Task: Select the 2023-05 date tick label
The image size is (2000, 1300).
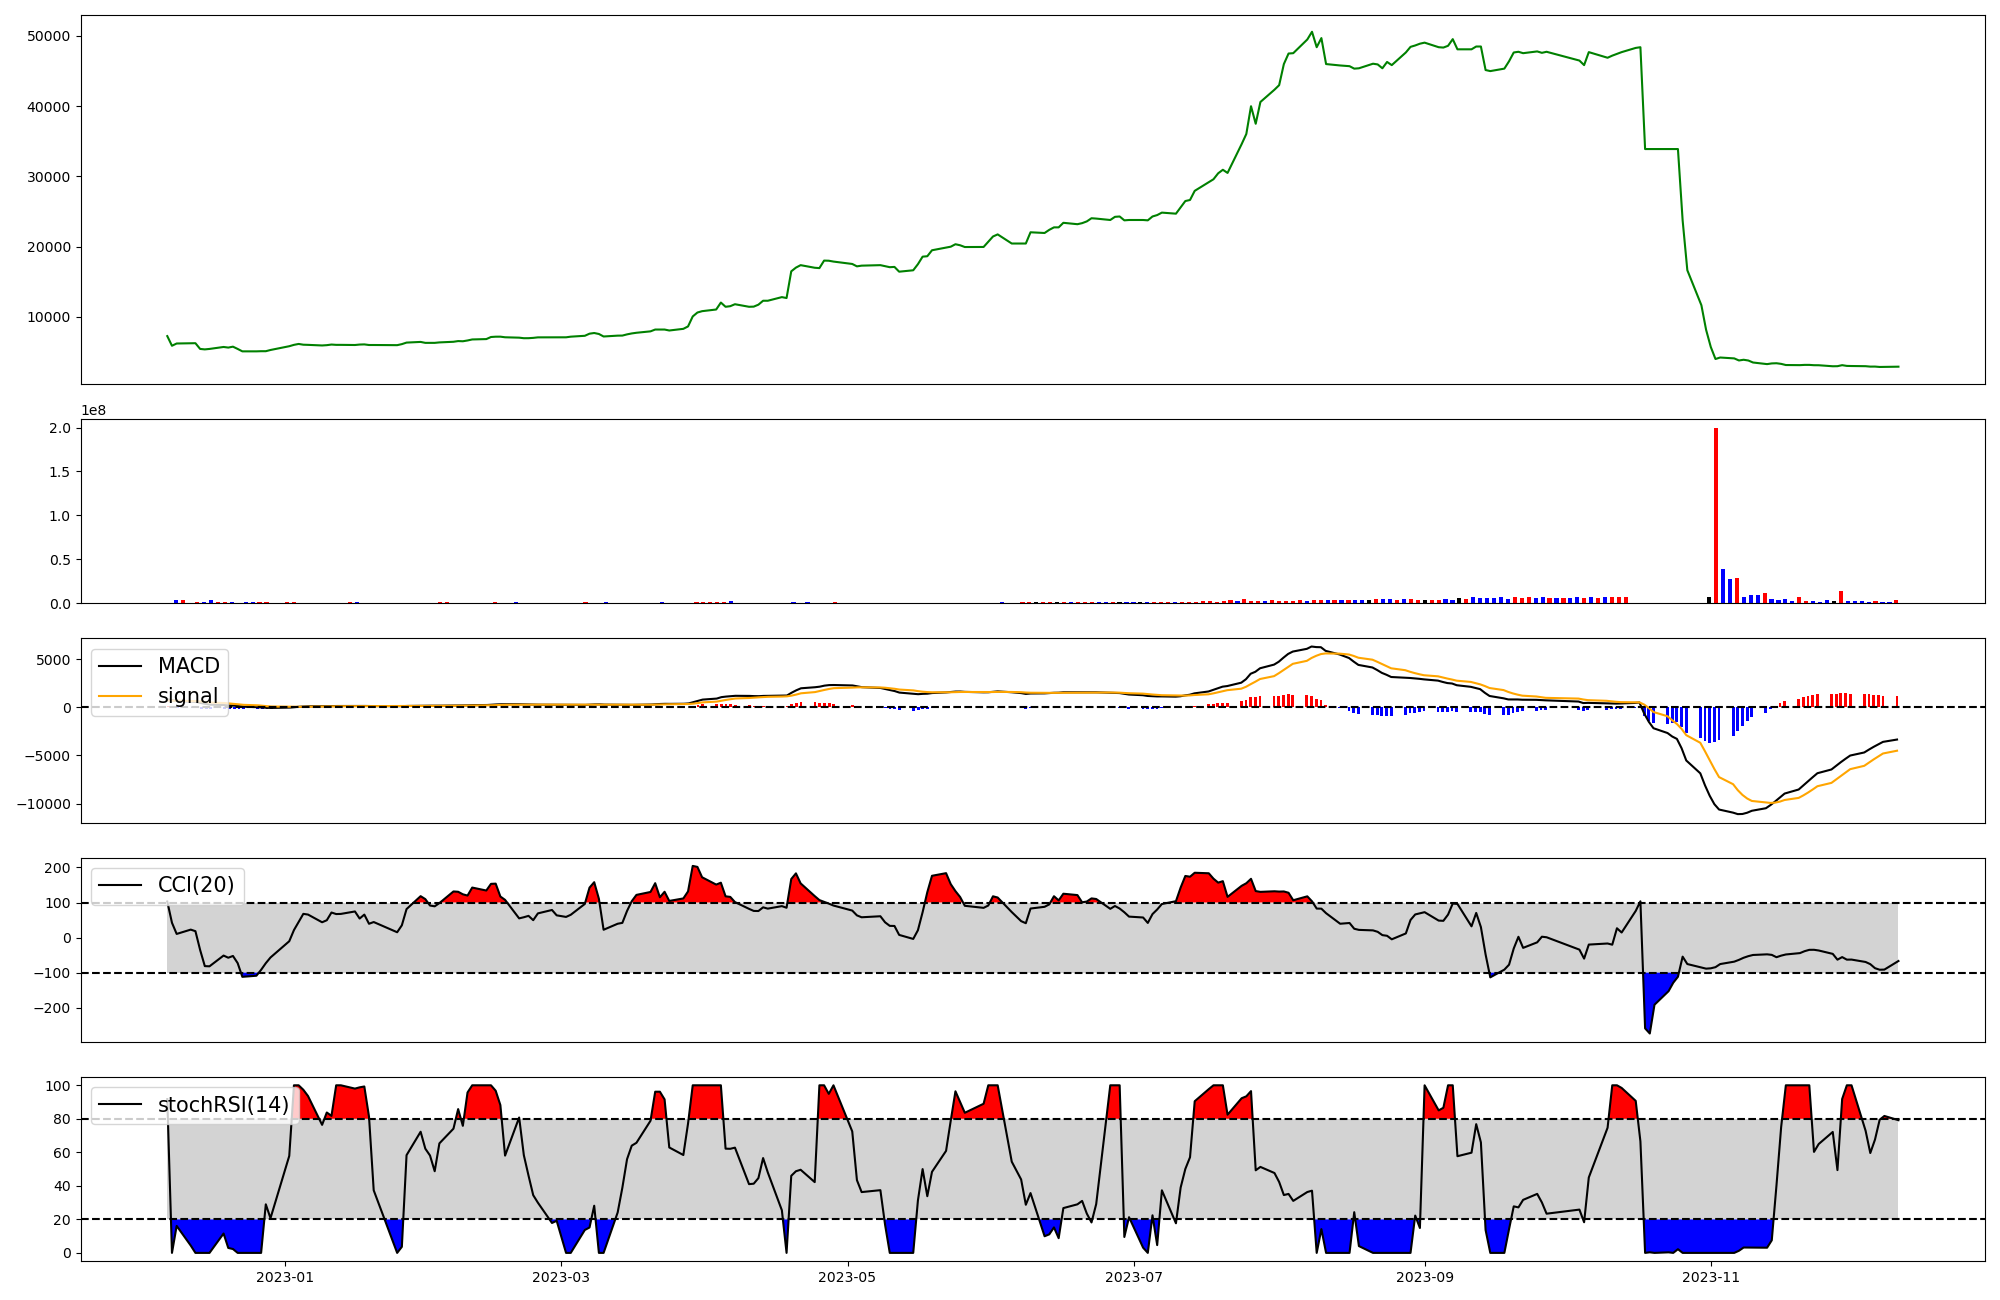Action: (x=848, y=1277)
